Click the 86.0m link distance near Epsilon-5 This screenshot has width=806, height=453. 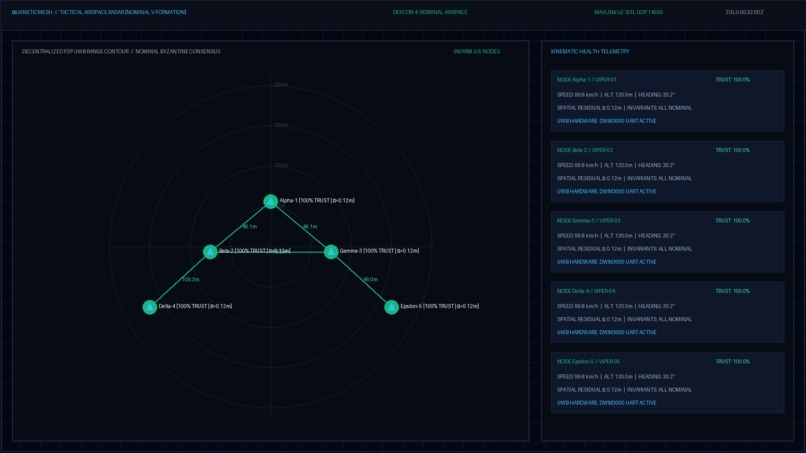tap(370, 280)
